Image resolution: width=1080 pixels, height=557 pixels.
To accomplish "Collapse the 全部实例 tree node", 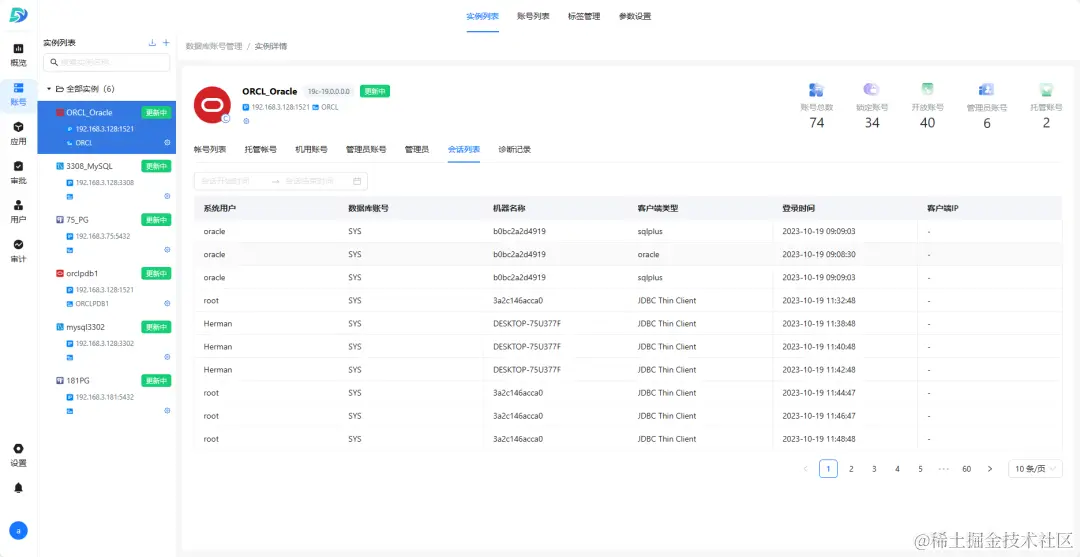I will [x=49, y=89].
